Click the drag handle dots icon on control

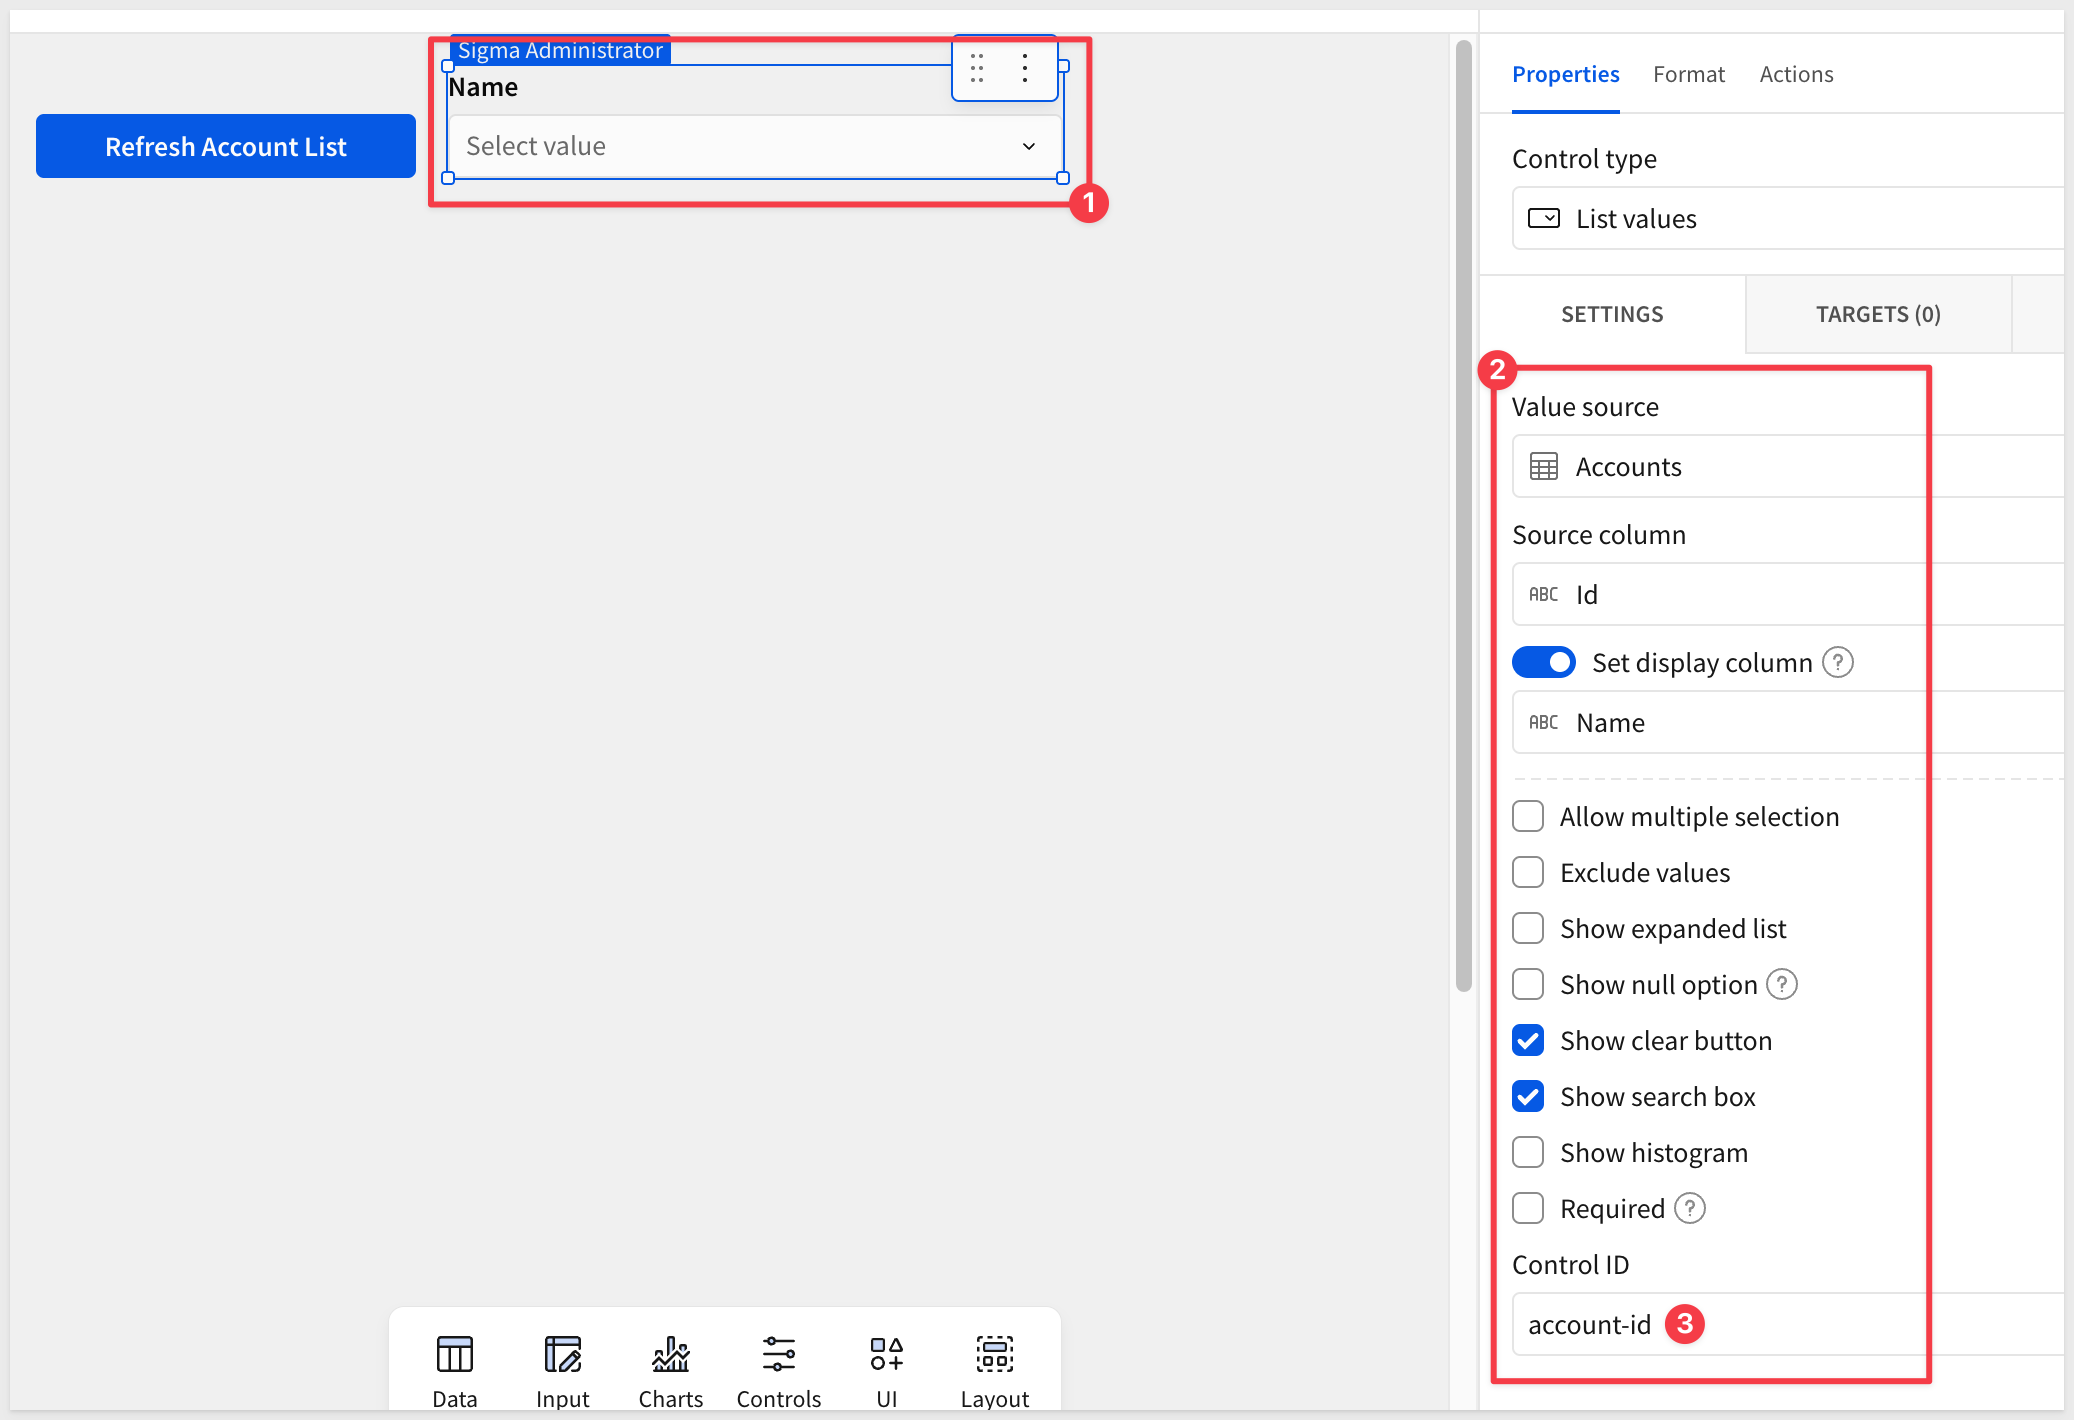click(x=977, y=68)
